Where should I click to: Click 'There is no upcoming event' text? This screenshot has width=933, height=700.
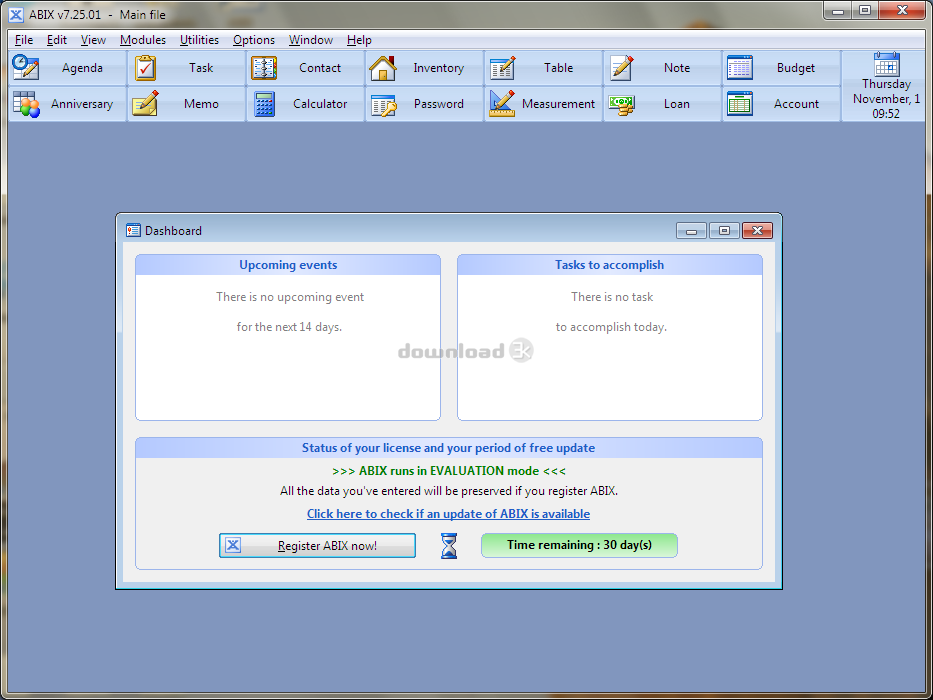point(290,296)
